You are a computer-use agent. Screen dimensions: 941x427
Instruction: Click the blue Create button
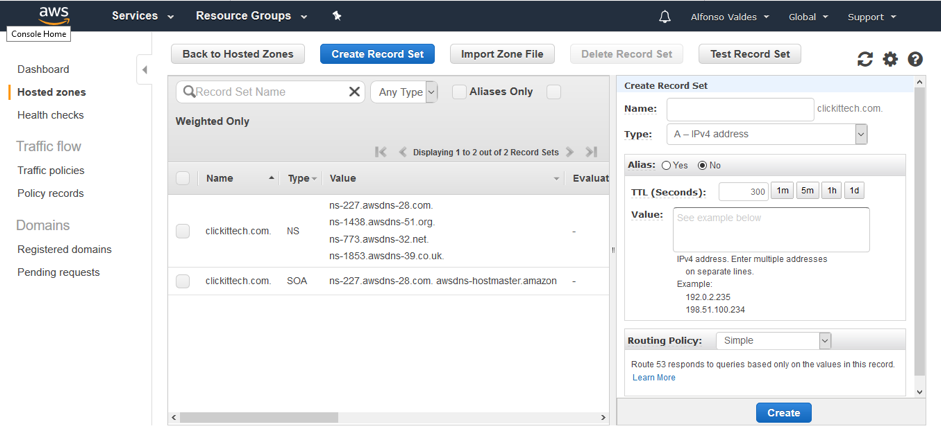(783, 413)
